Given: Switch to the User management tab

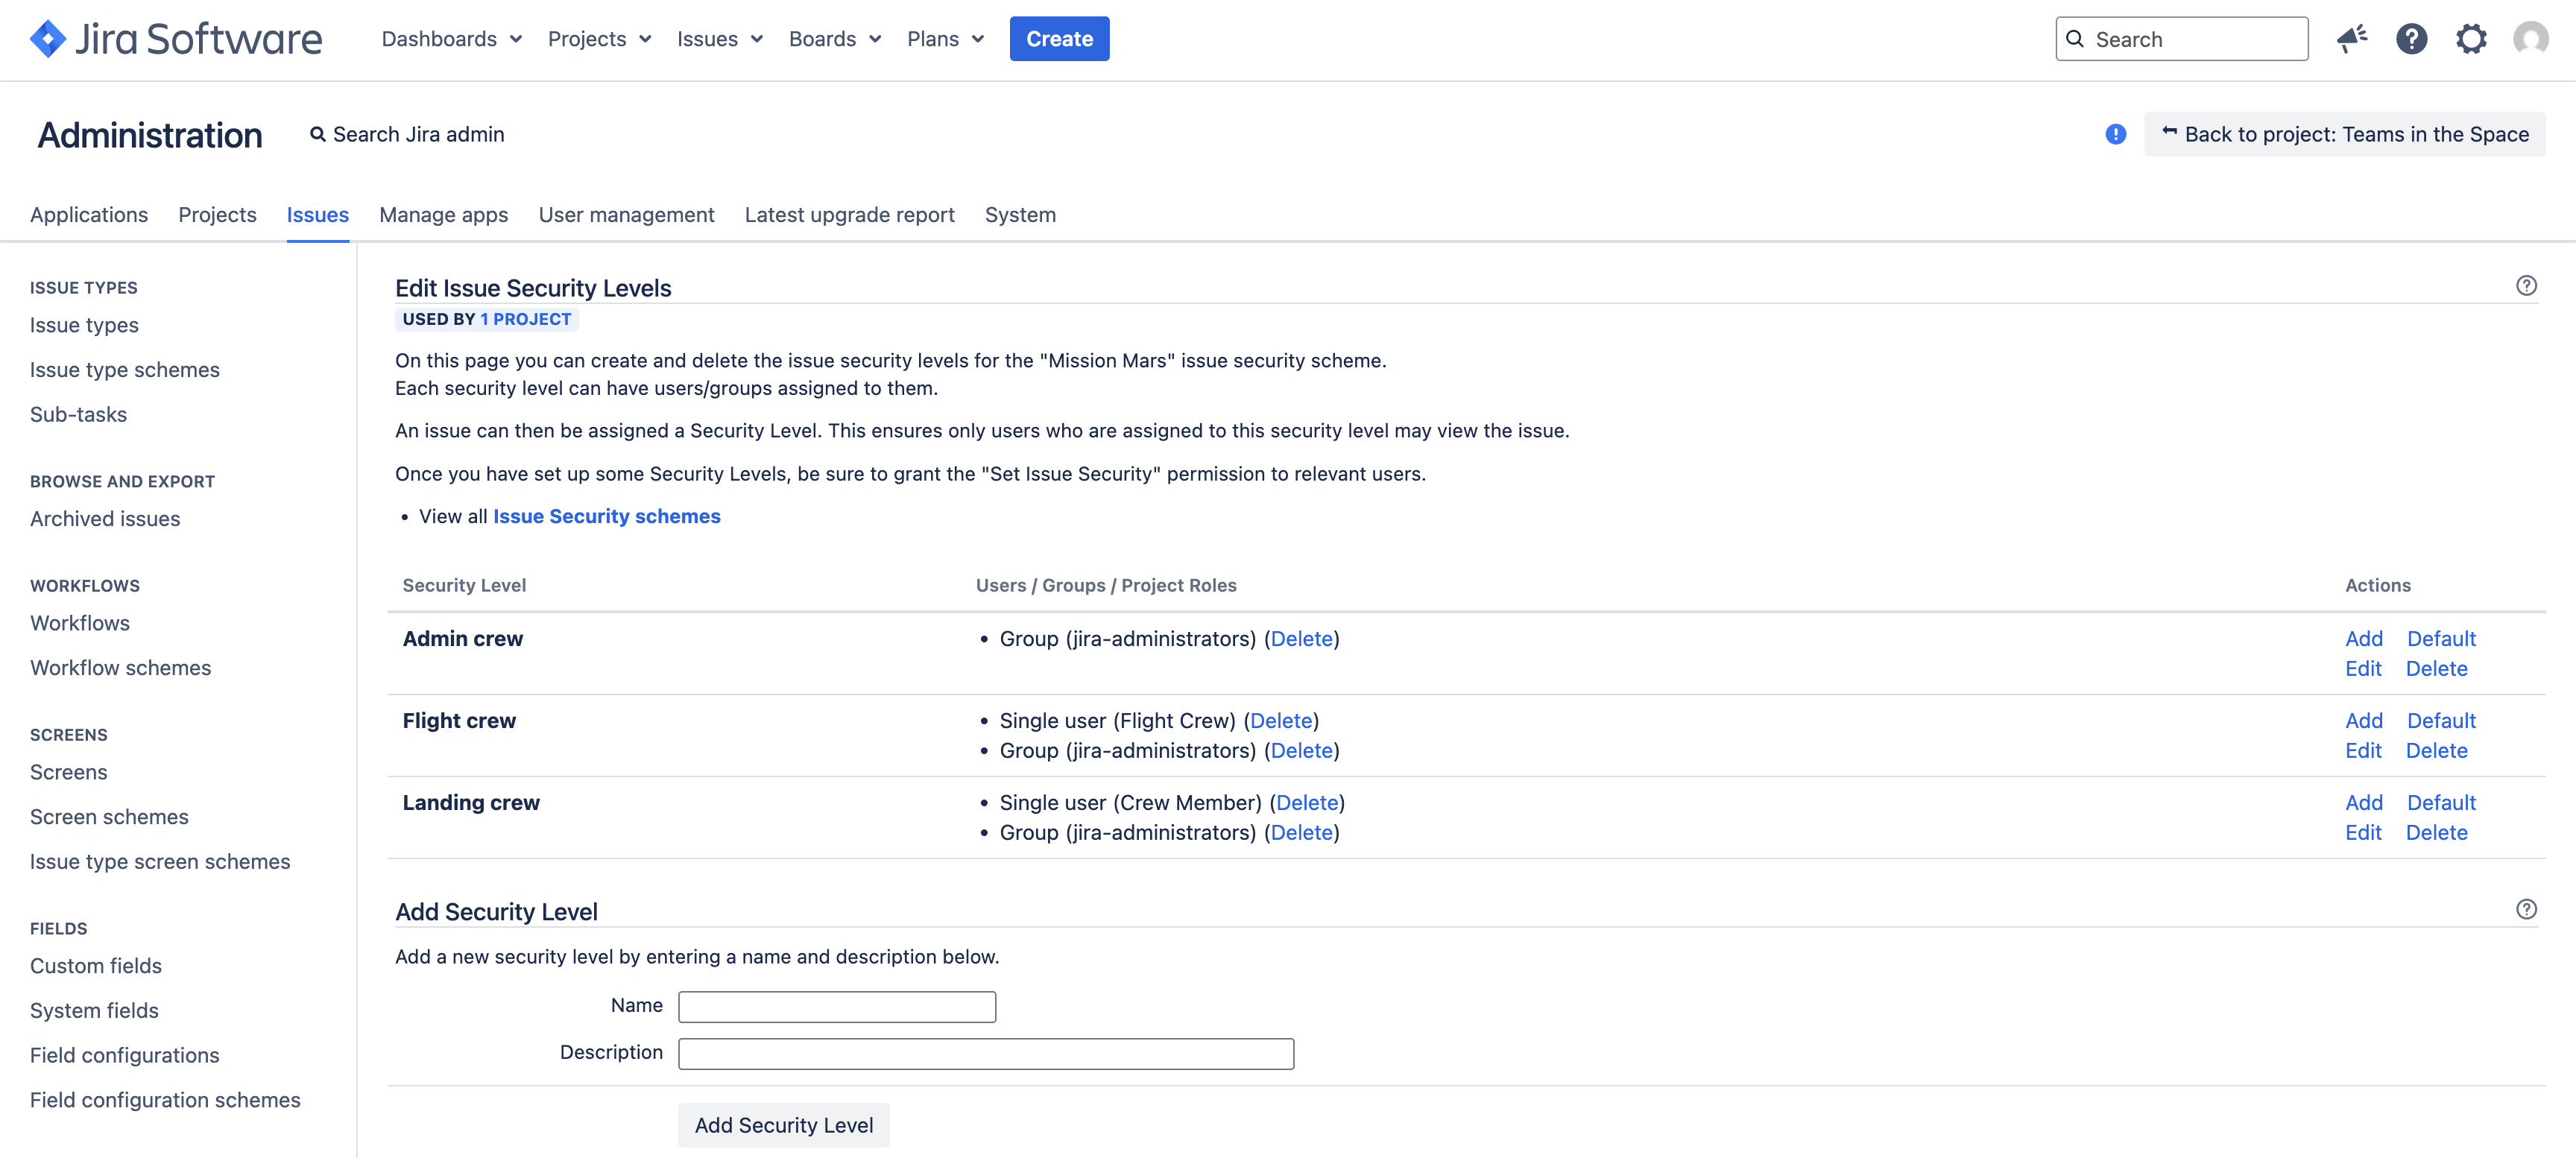Looking at the screenshot, I should point(626,214).
